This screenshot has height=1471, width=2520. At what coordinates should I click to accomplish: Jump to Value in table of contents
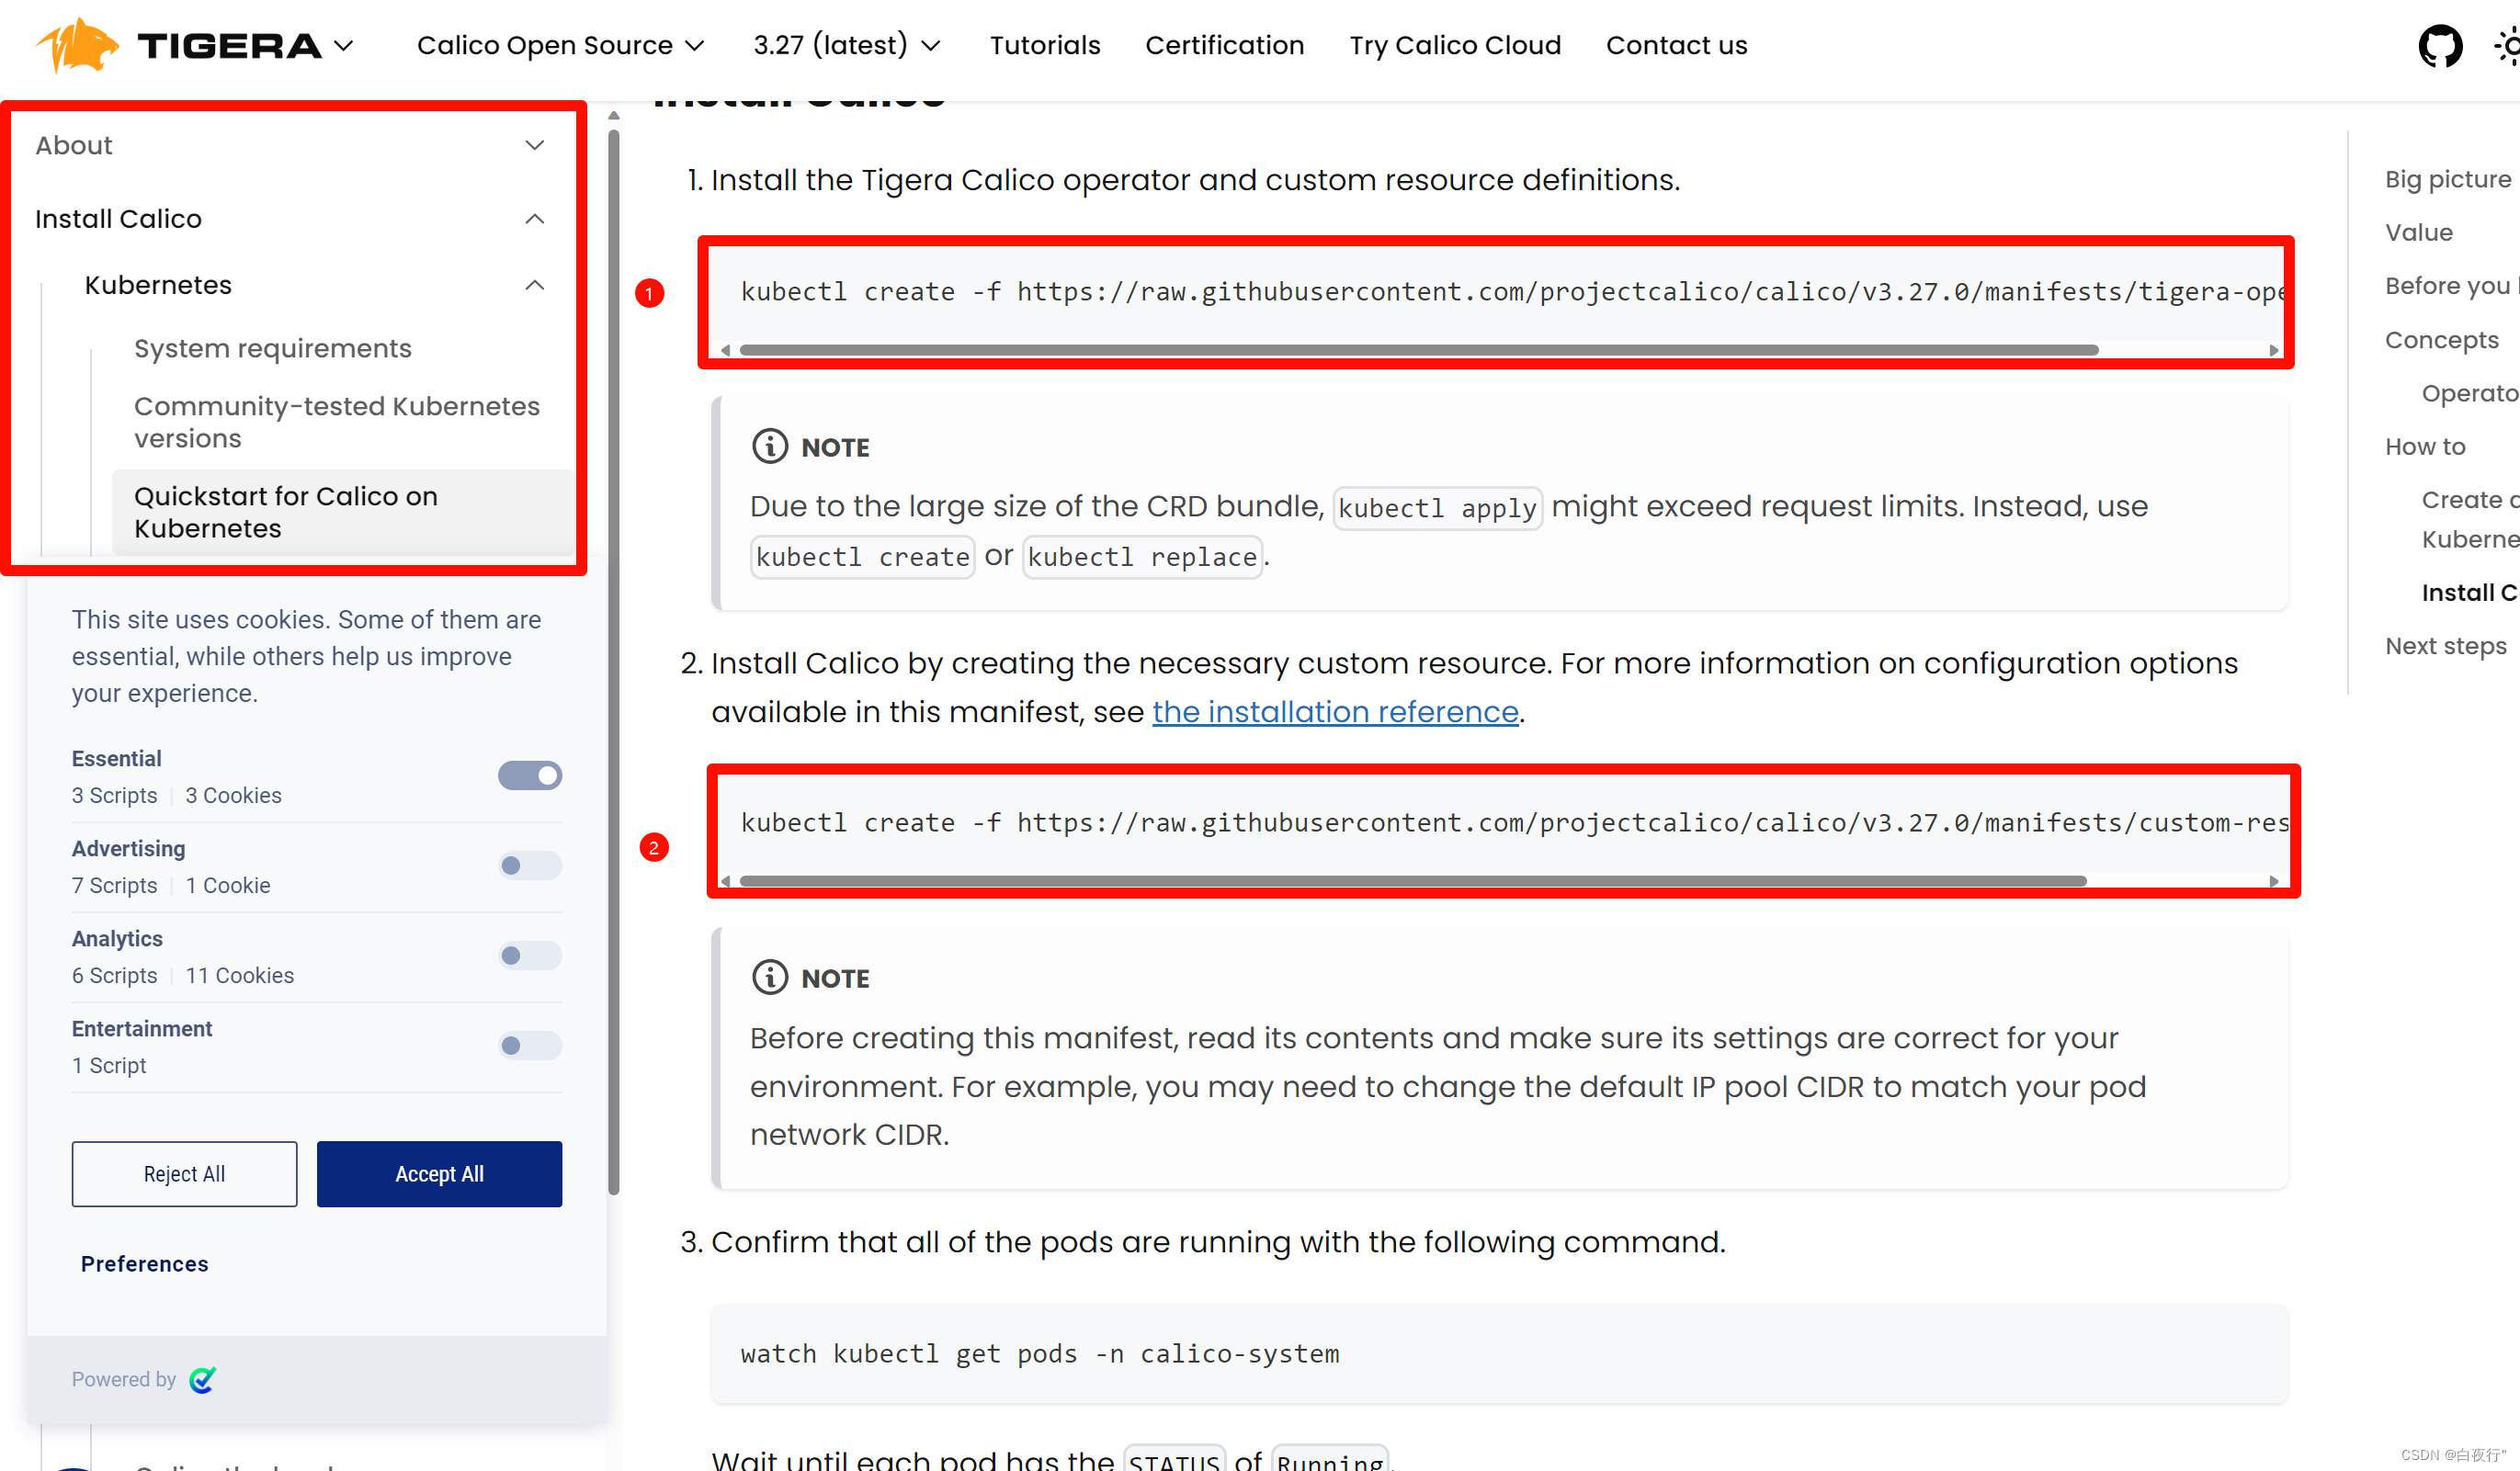click(2419, 232)
